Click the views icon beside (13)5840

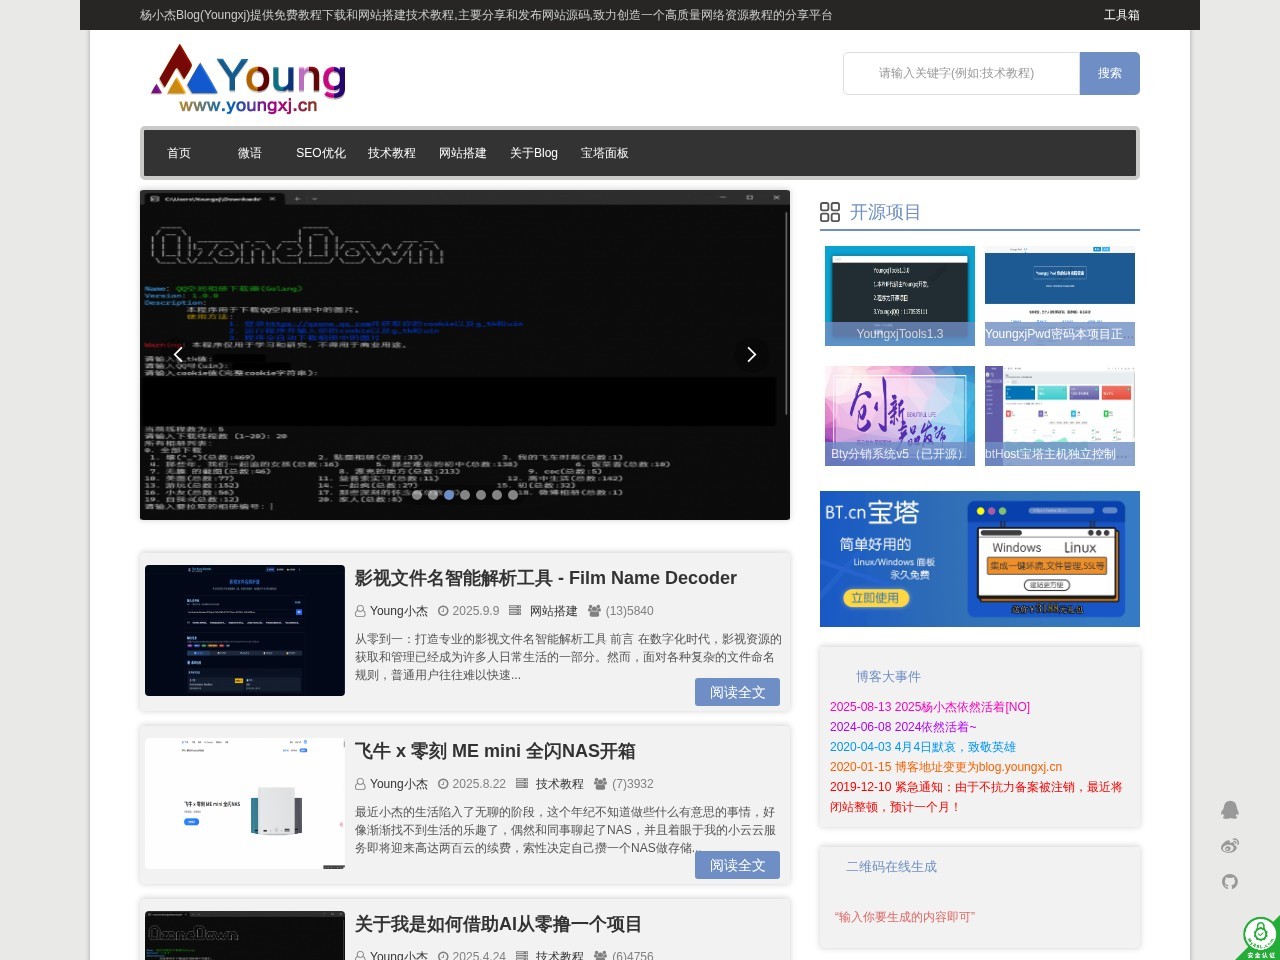594,611
